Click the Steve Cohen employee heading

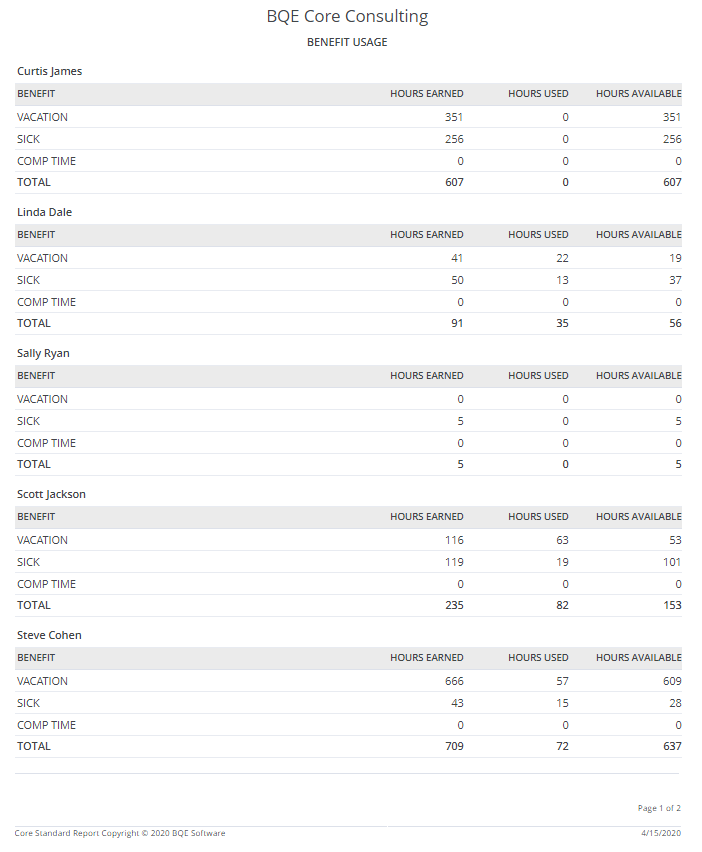[x=49, y=635]
